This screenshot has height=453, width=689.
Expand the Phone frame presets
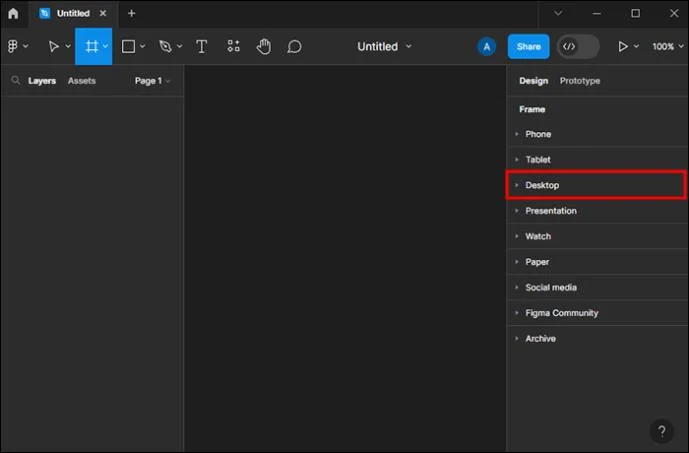point(596,134)
